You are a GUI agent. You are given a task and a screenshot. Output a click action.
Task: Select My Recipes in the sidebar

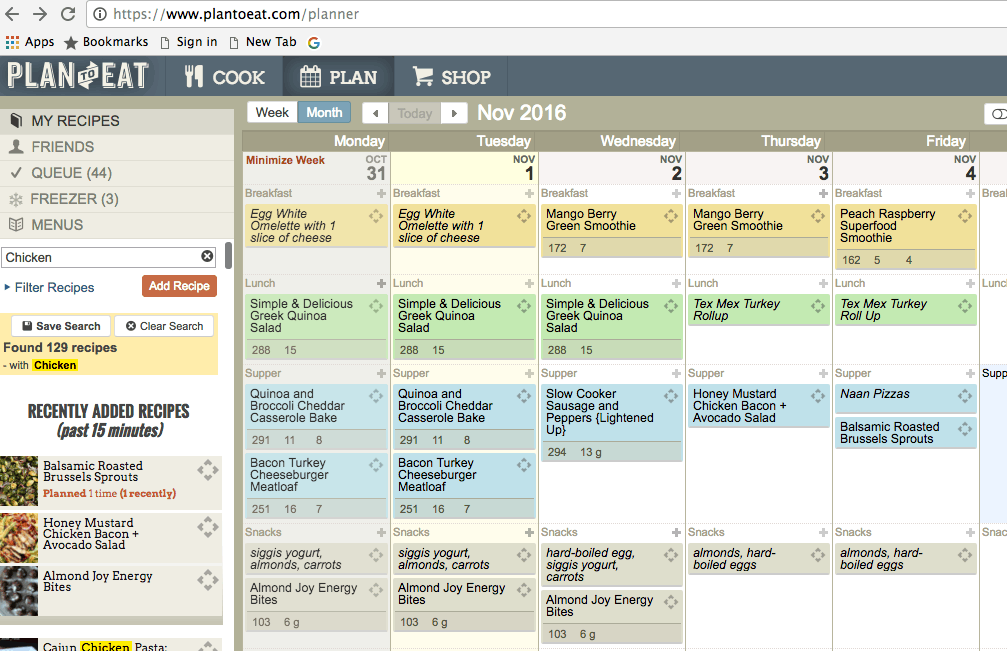[117, 121]
